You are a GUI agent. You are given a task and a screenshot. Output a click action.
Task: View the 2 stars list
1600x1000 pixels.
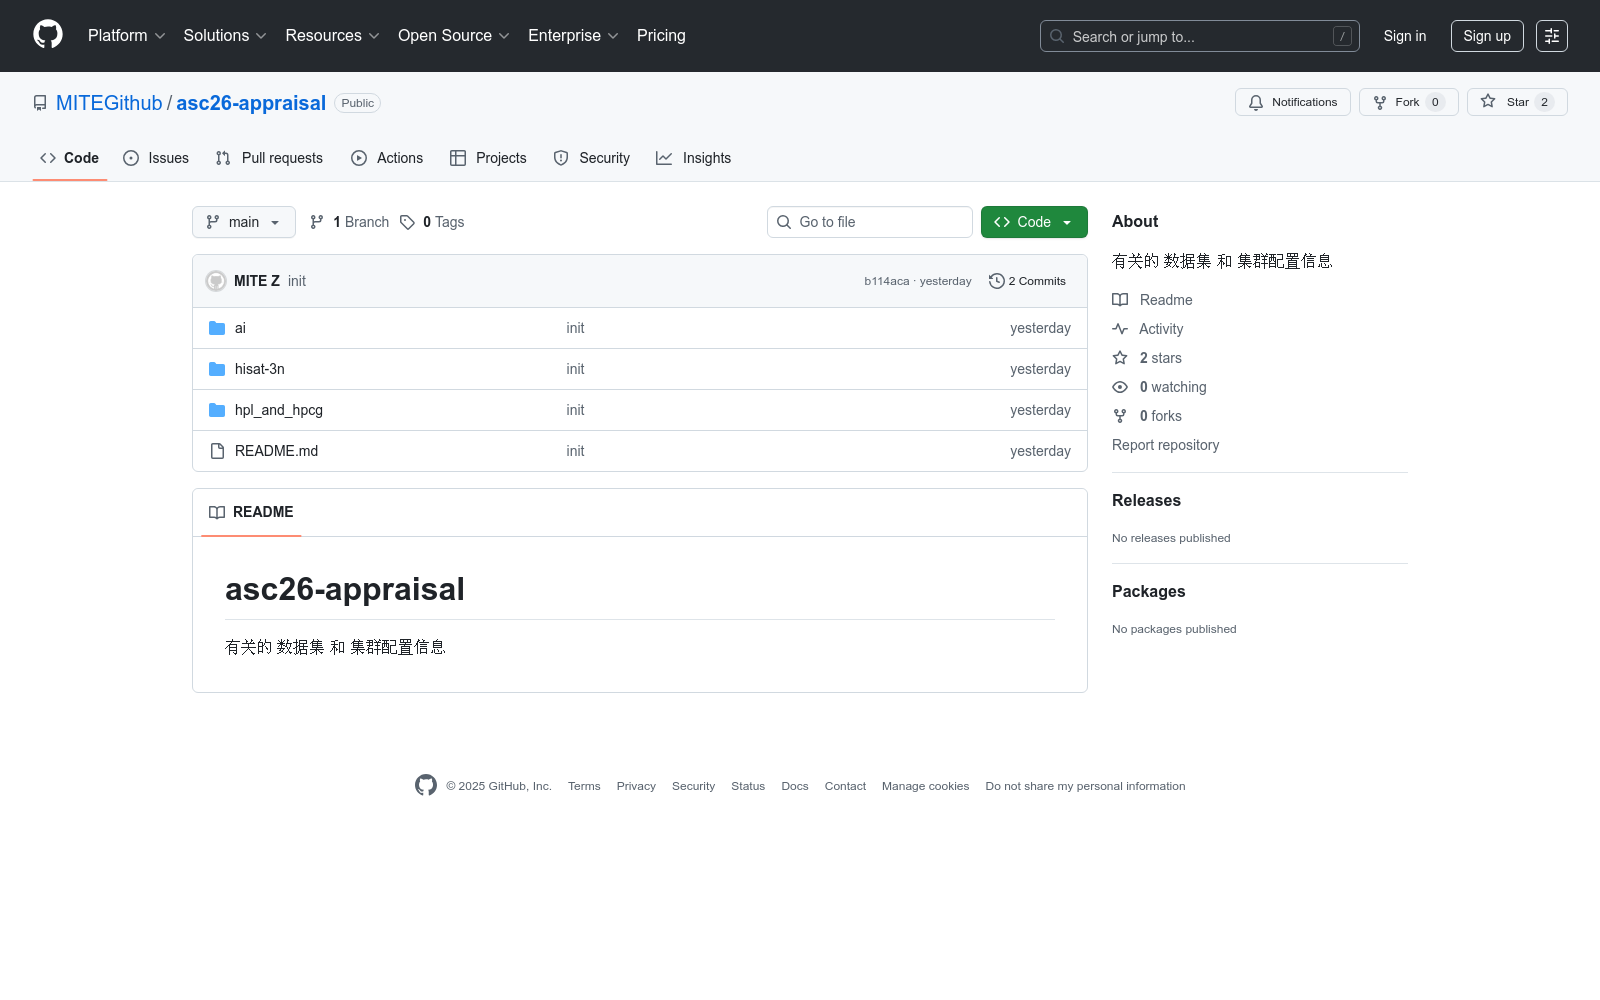click(x=1147, y=358)
